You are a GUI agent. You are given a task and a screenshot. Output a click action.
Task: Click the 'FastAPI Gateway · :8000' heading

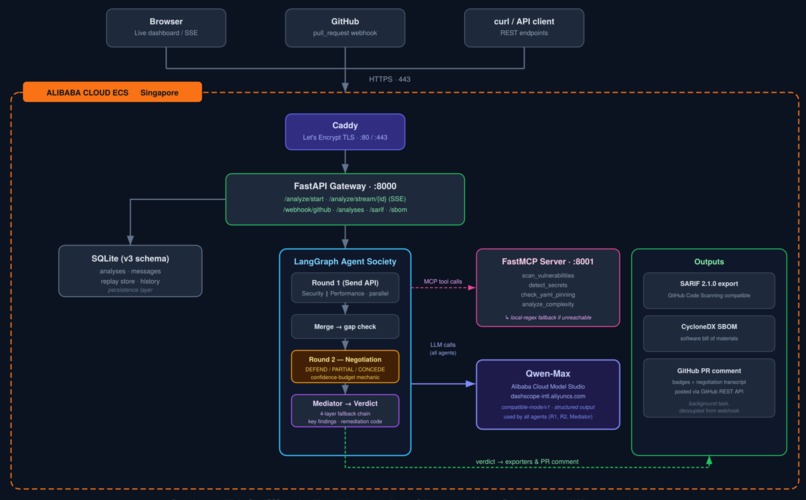coord(345,186)
